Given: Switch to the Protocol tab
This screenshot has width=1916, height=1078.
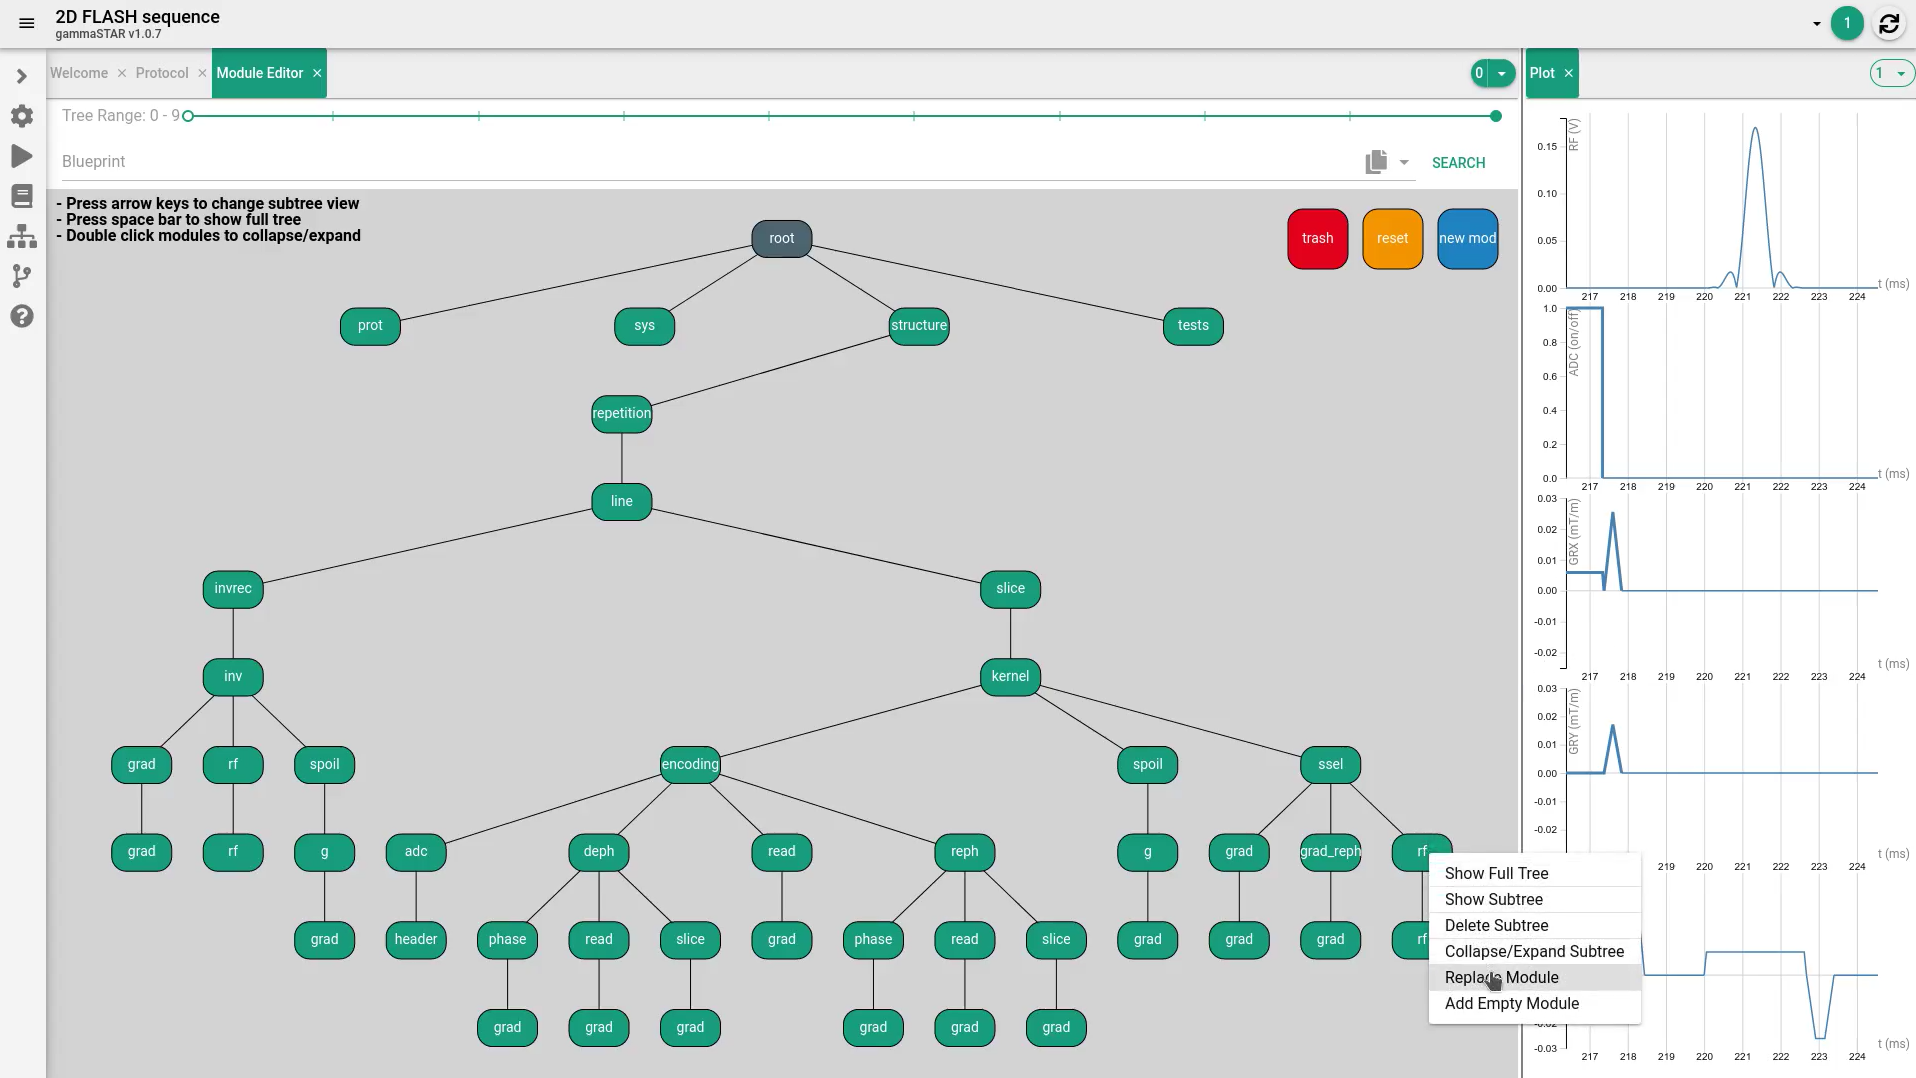Looking at the screenshot, I should click(162, 73).
